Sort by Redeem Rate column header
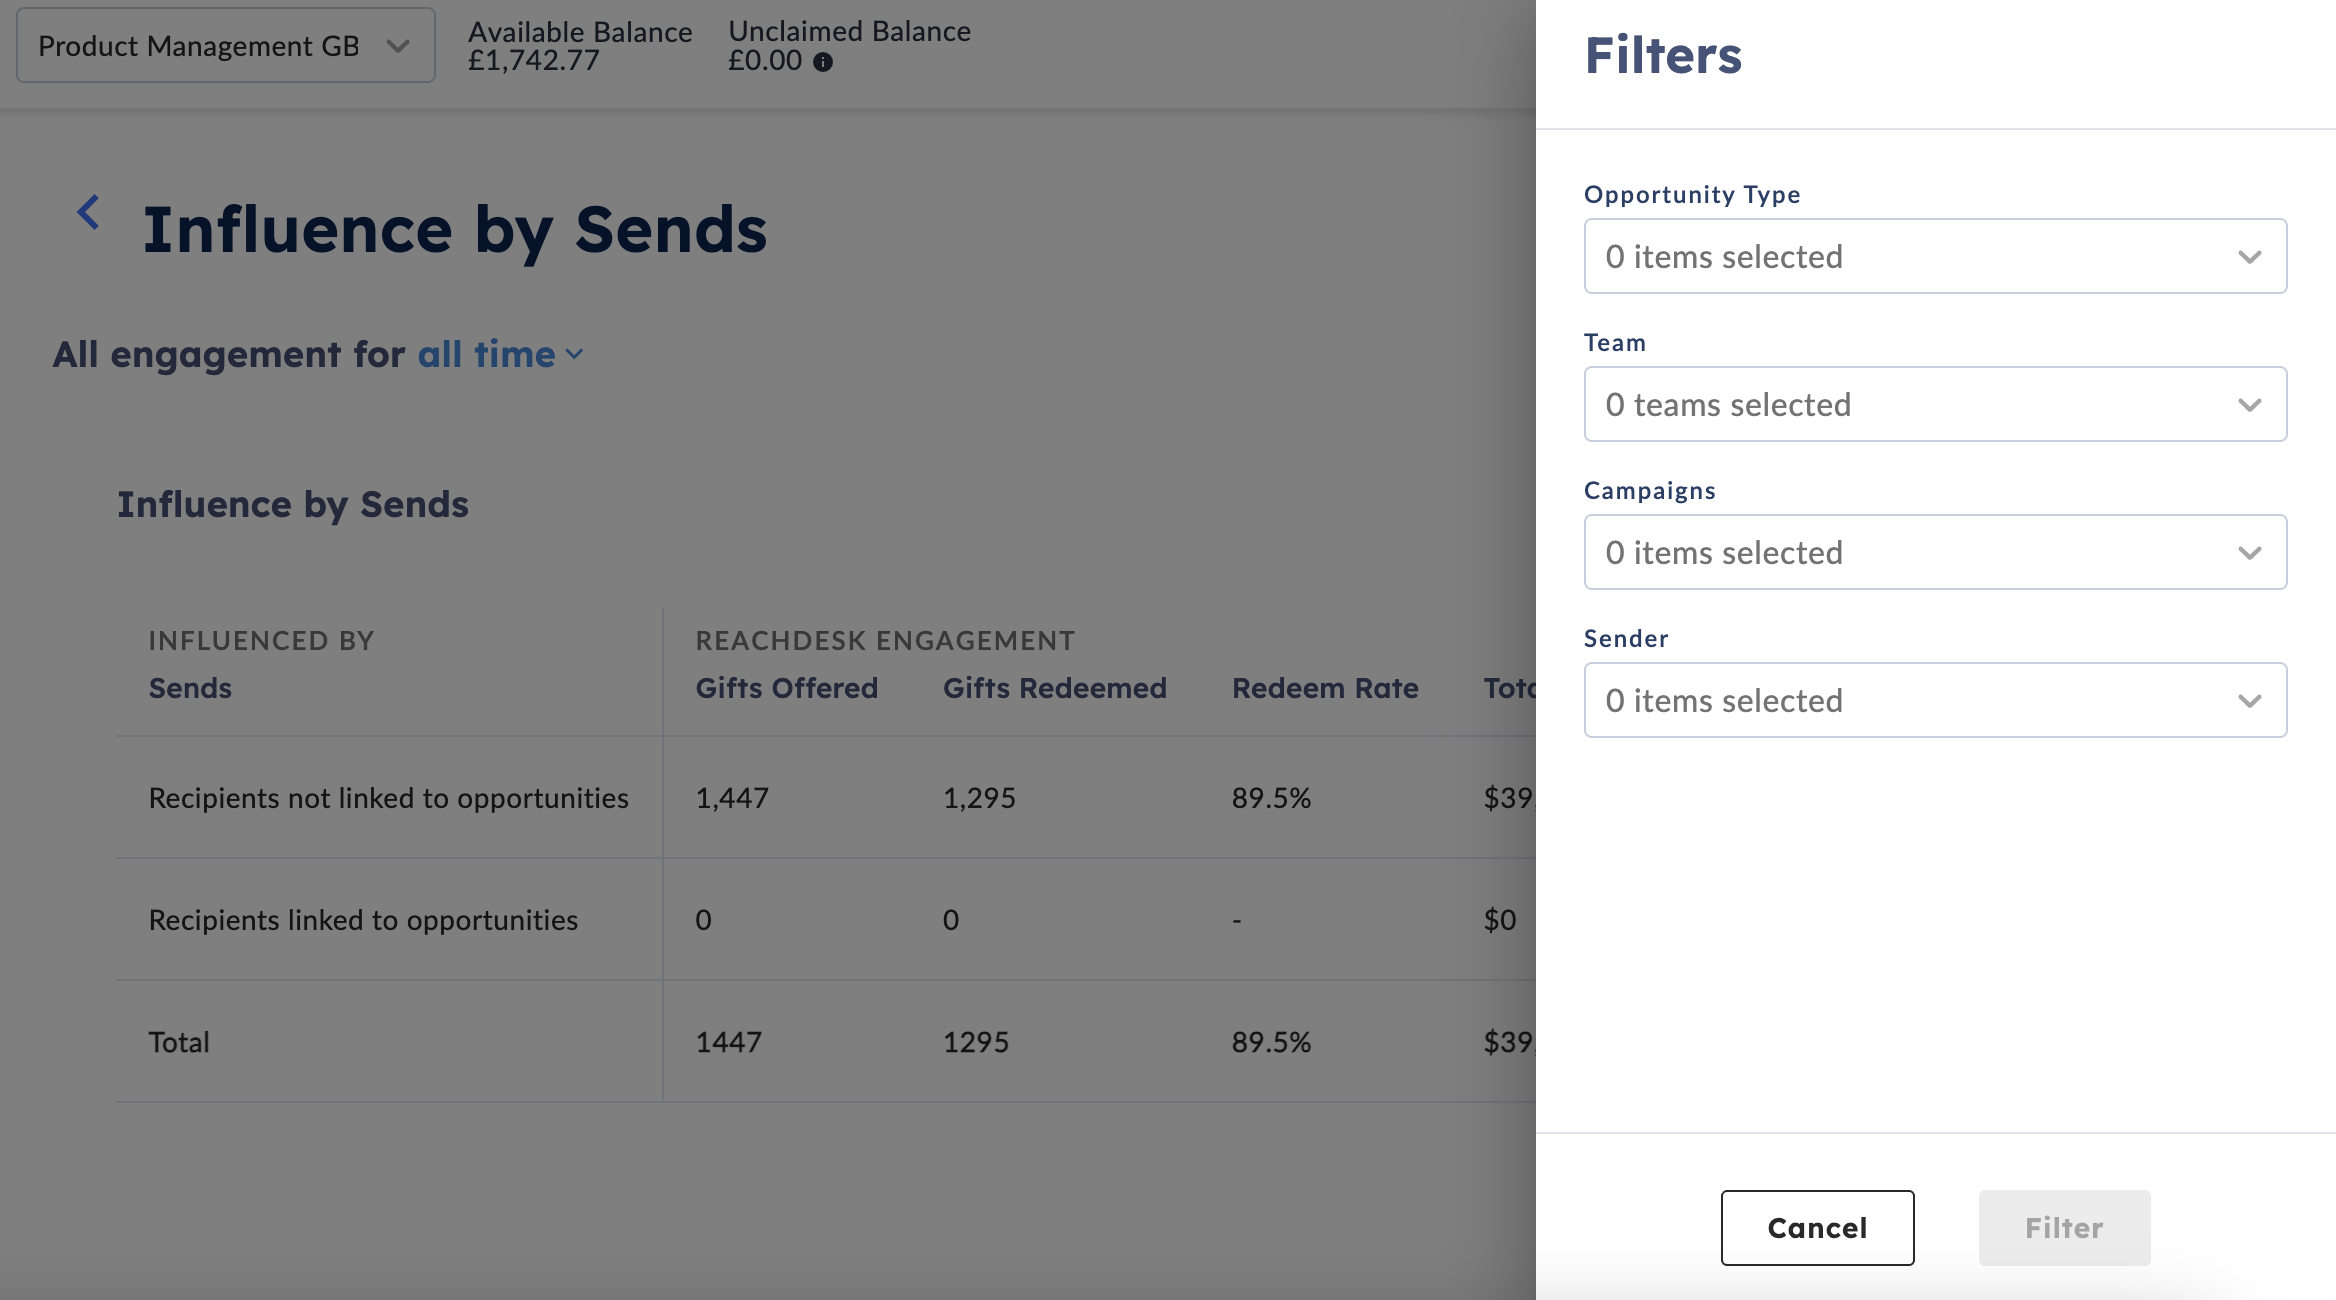Image resolution: width=2336 pixels, height=1300 pixels. pyautogui.click(x=1325, y=688)
